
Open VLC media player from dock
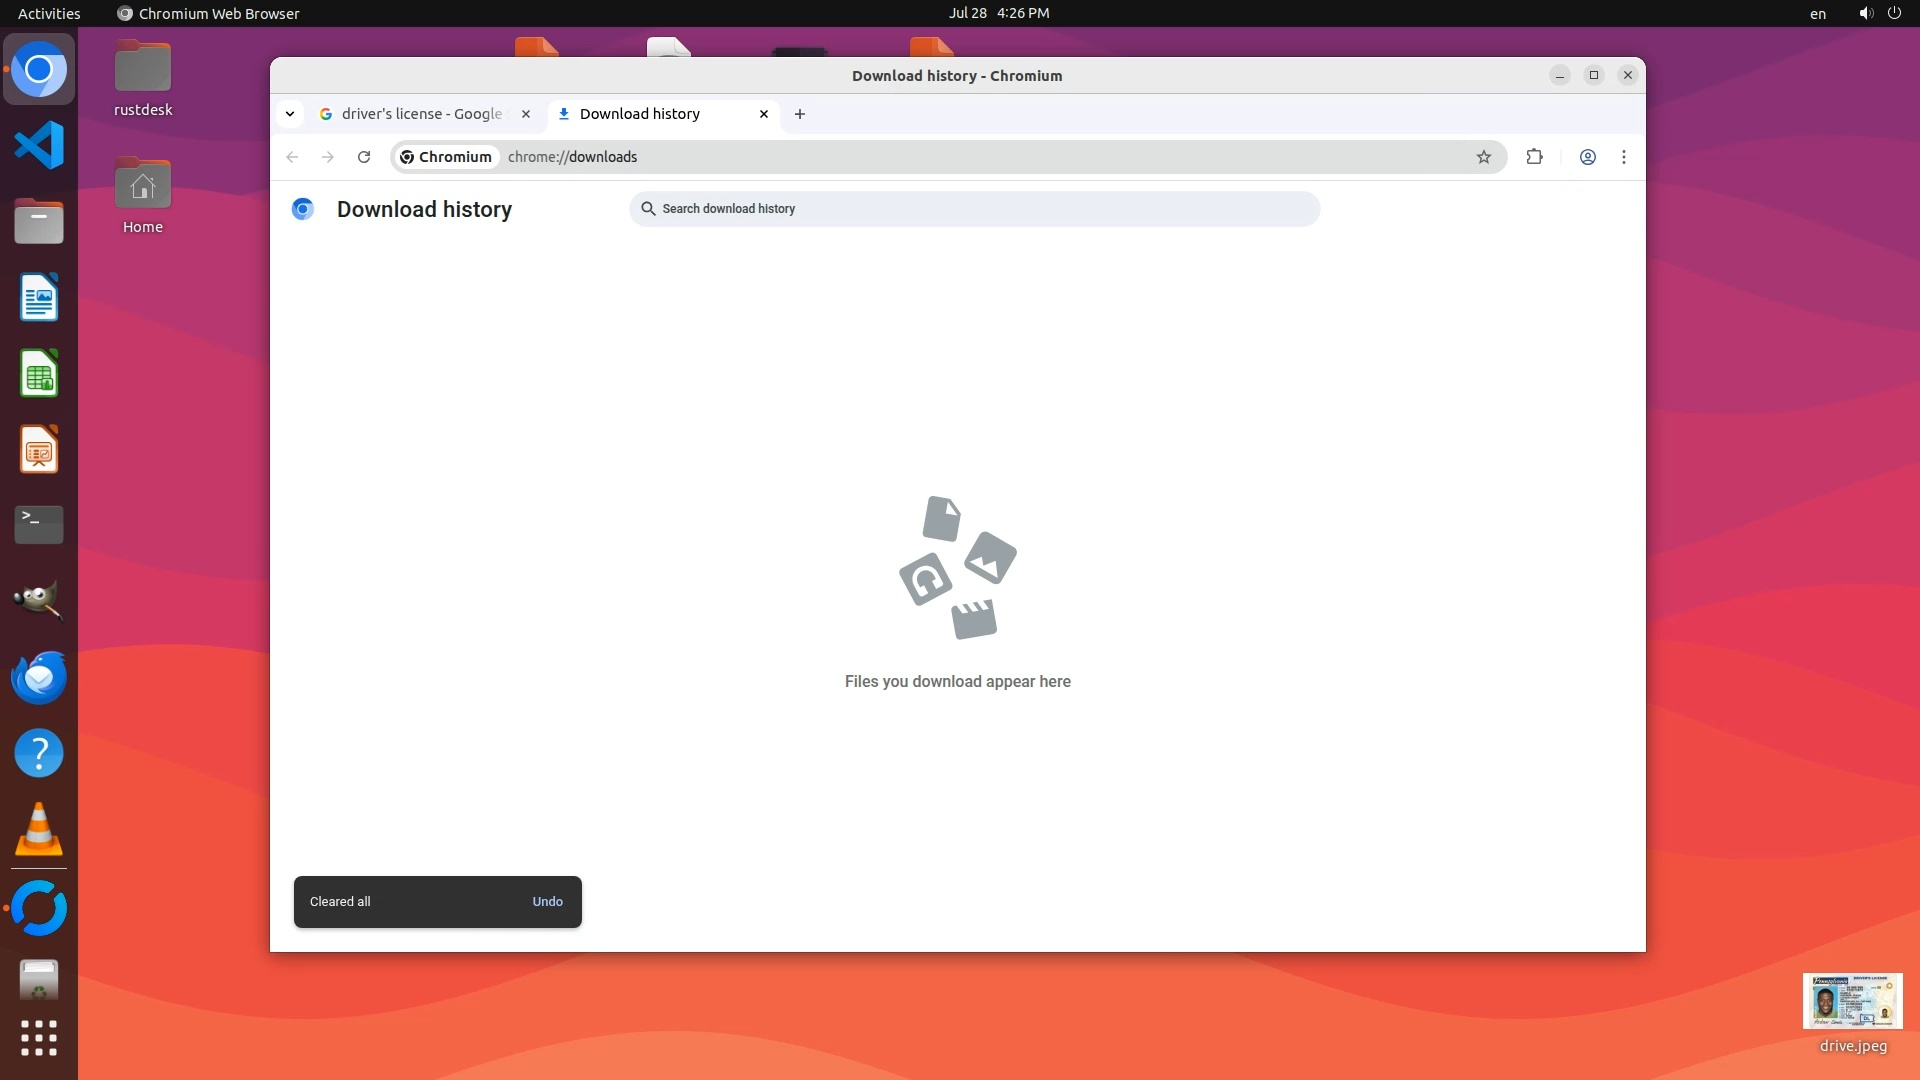pyautogui.click(x=39, y=830)
